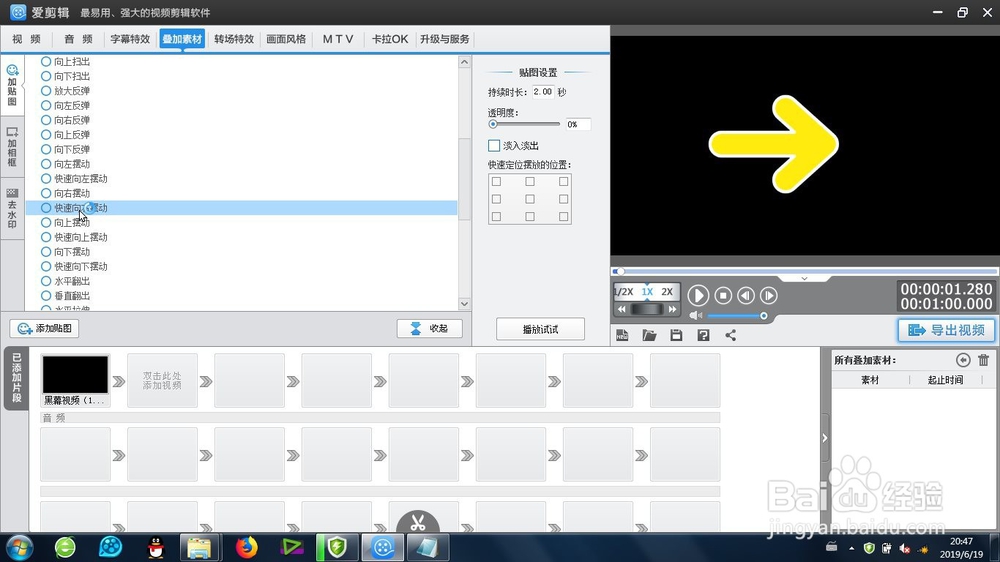1000x562 pixels.
Task: Stop the preview playback
Action: coord(723,295)
